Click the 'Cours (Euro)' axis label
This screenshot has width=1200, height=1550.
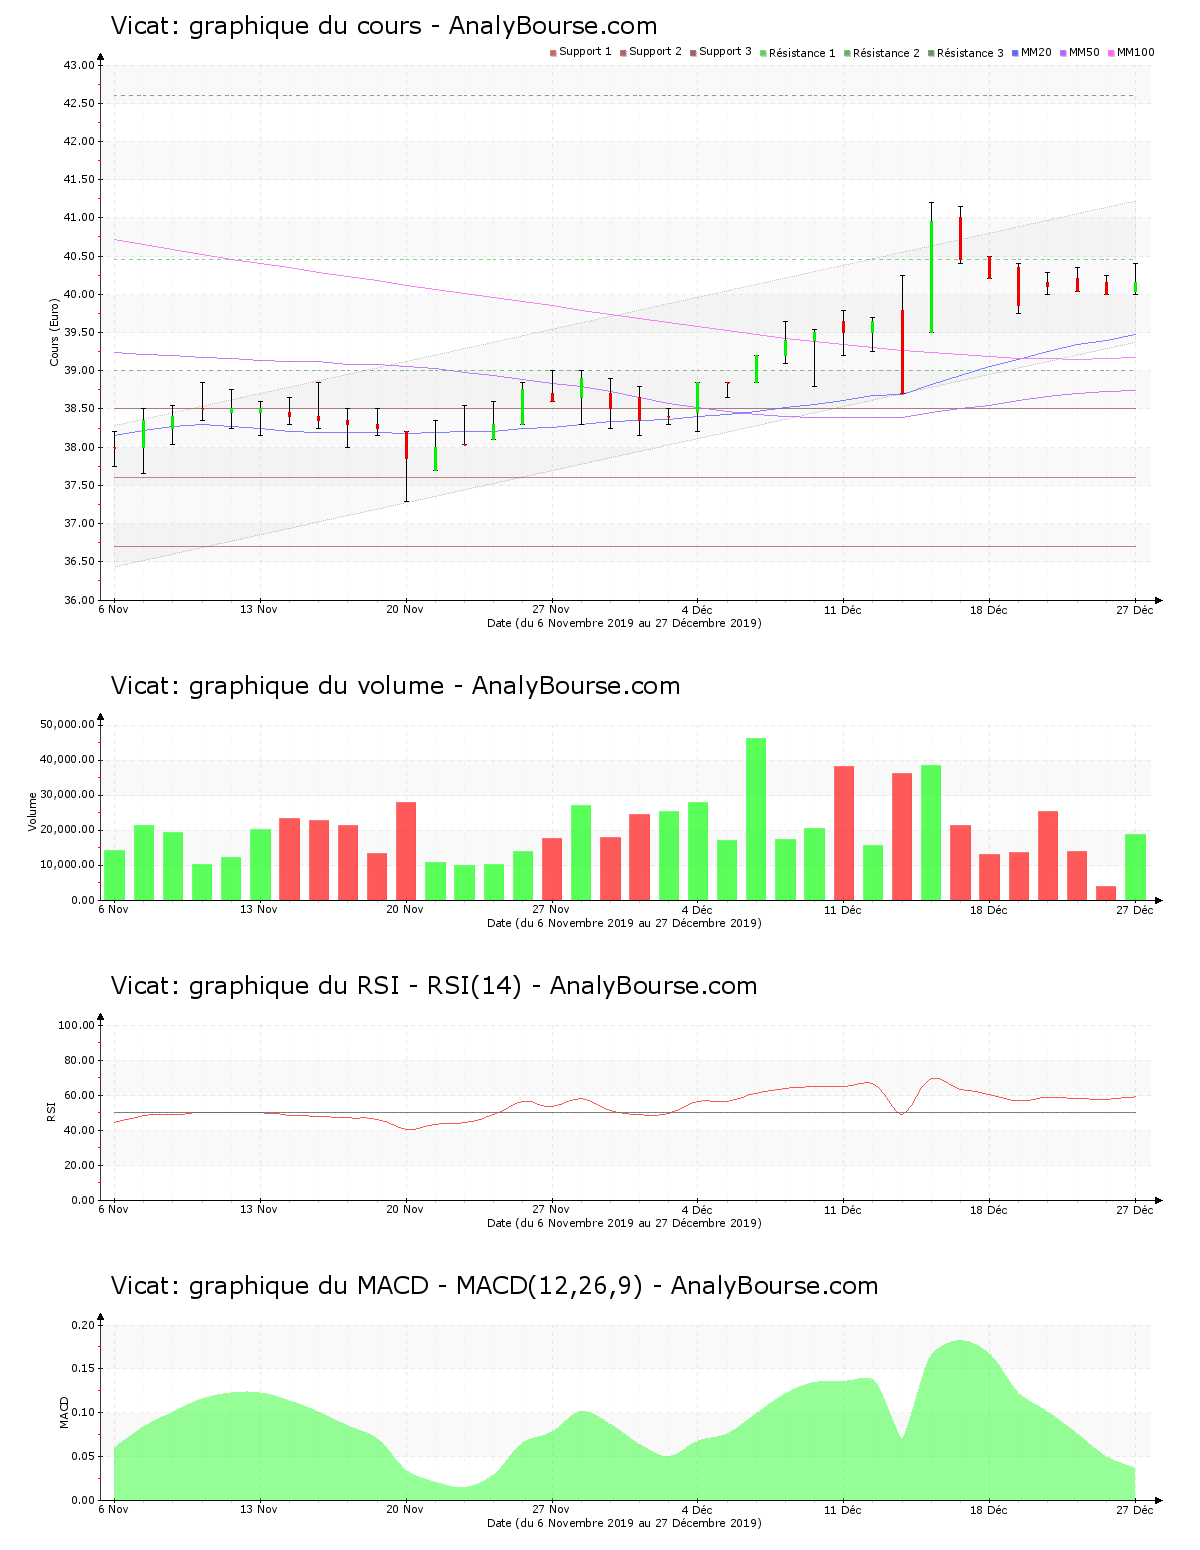55,333
